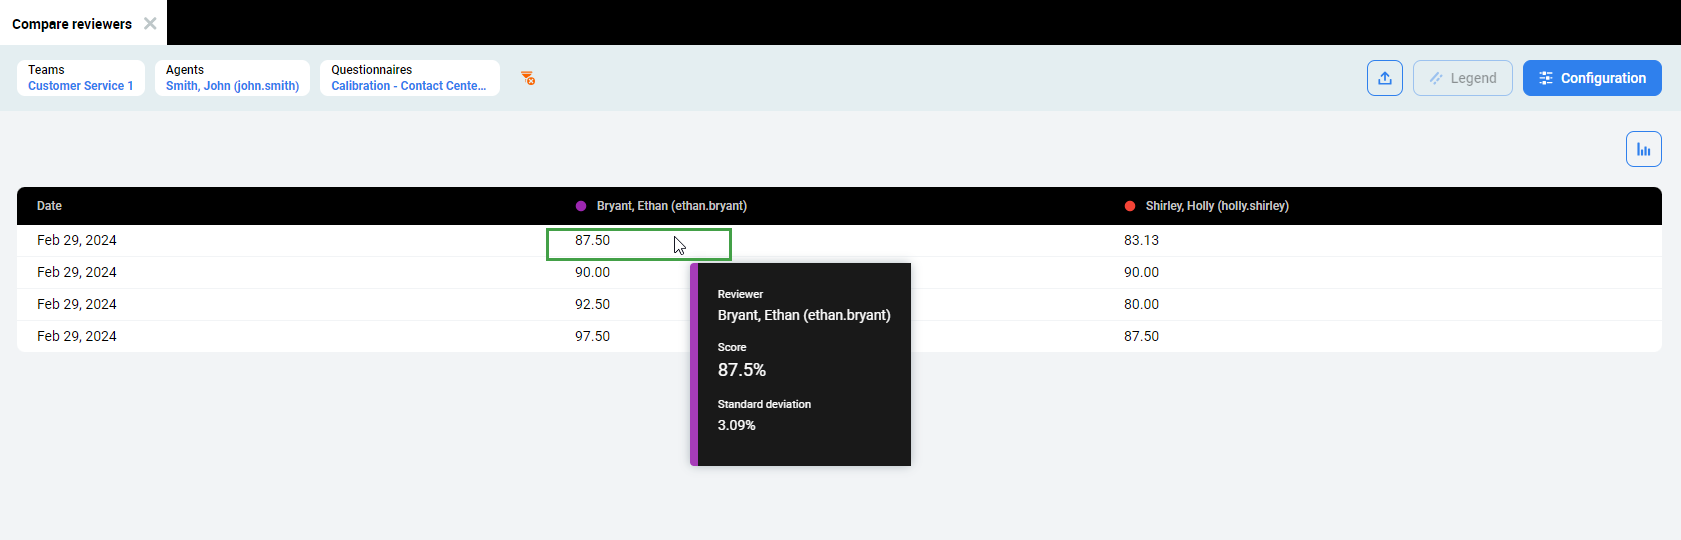Select Ethan's 87.50 score cell
Screen dimensions: 1681x540
pos(593,241)
